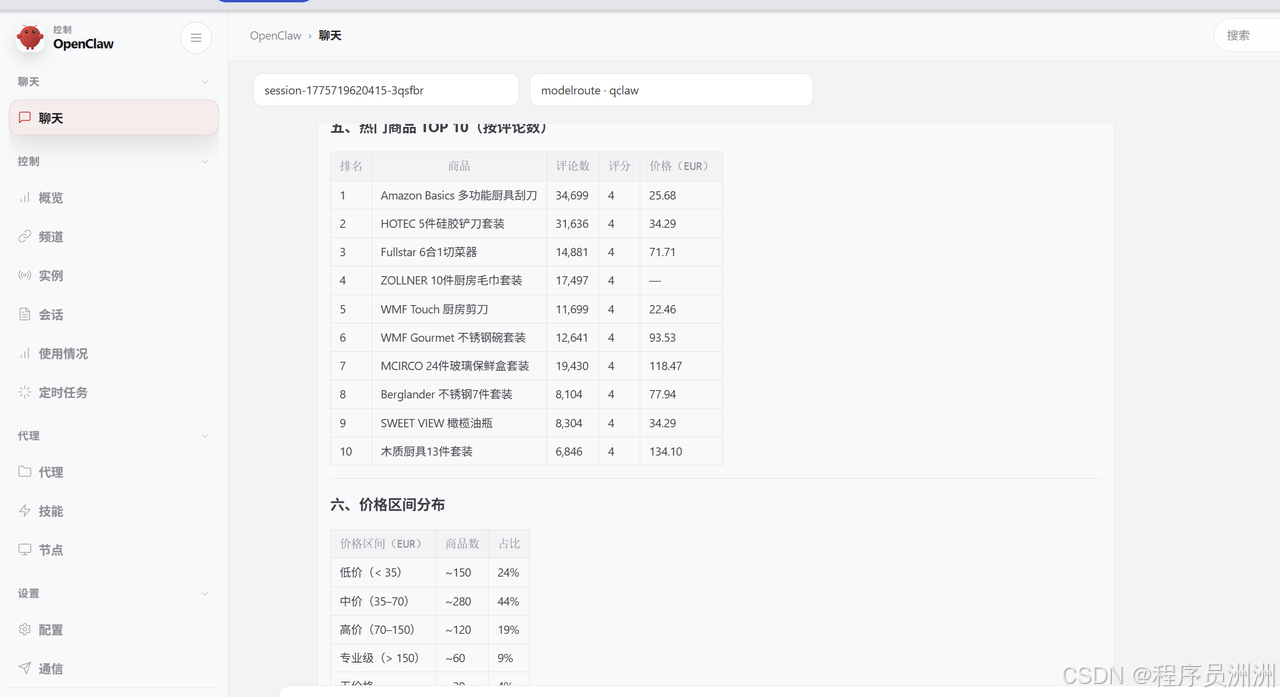Click the link icon beside 频道
This screenshot has height=697, width=1280.
[25, 237]
